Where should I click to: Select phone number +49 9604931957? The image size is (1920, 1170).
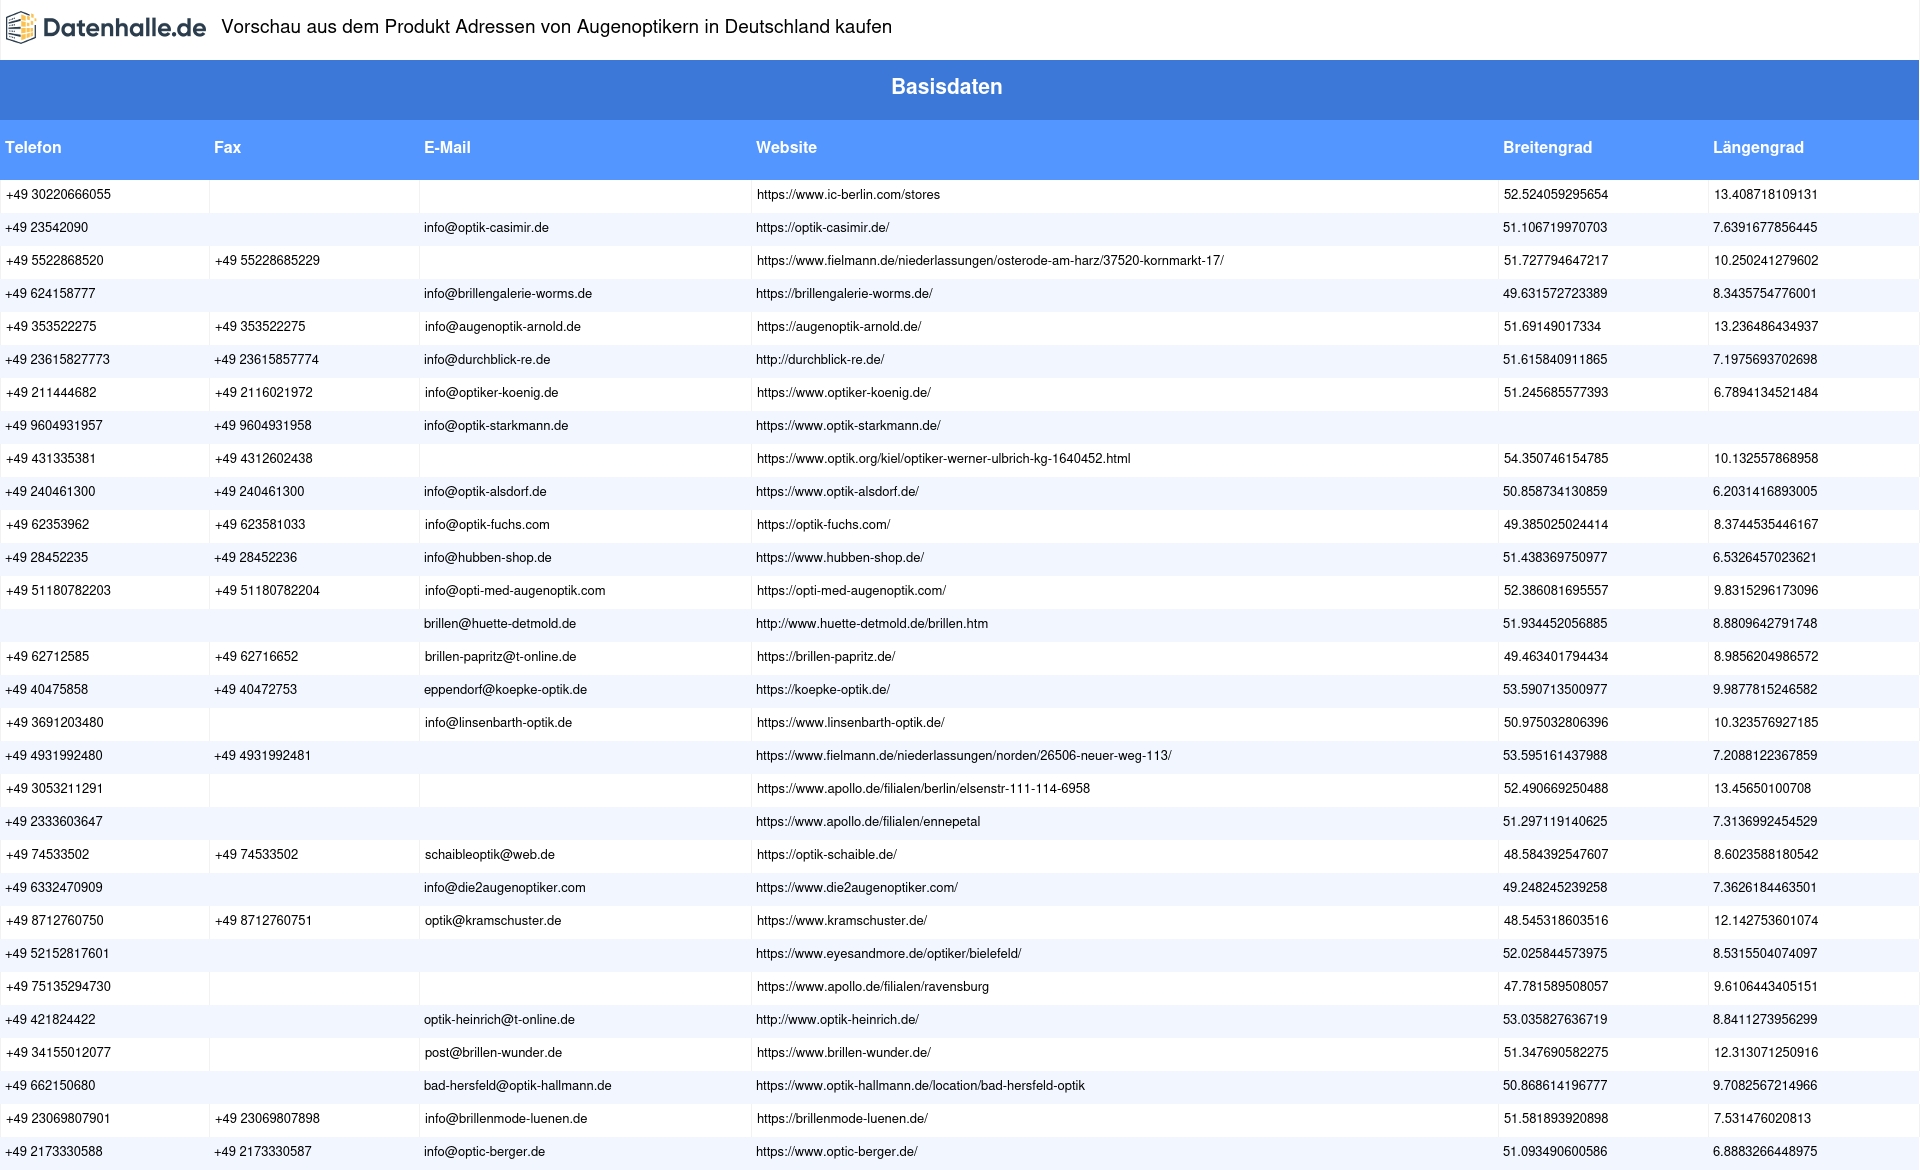pyautogui.click(x=54, y=426)
